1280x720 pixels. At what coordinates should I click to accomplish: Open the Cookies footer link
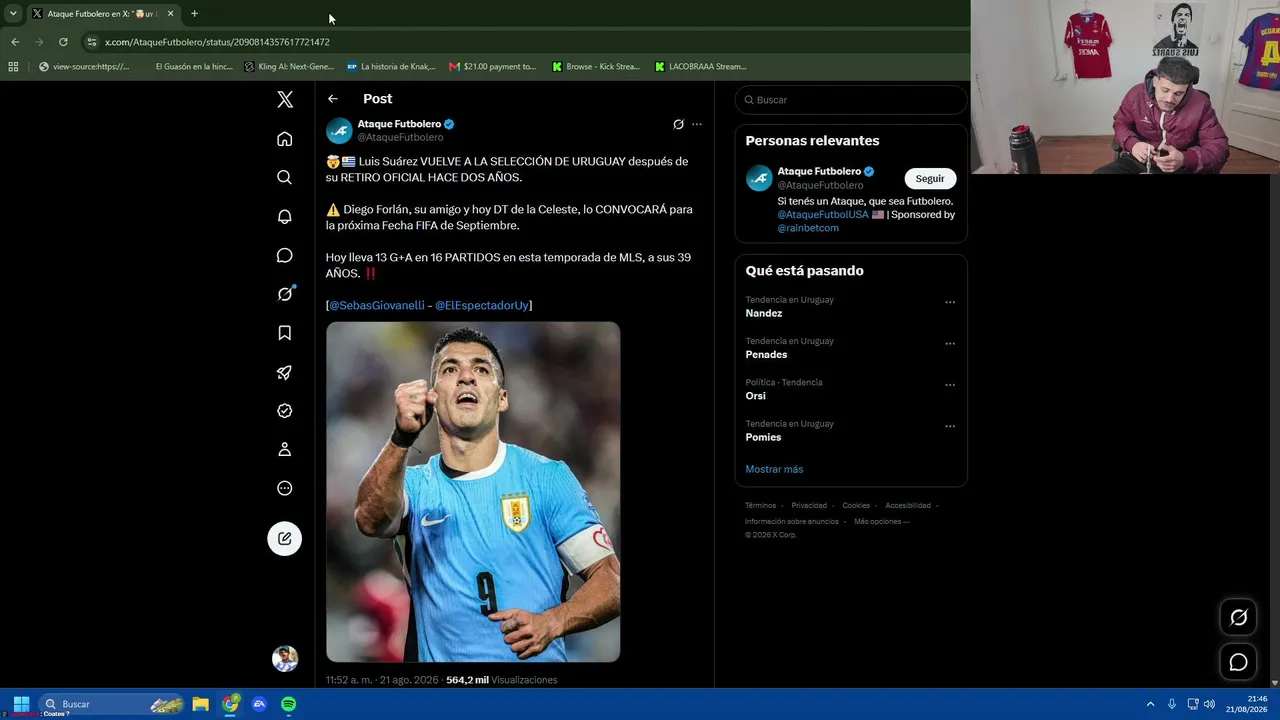856,506
